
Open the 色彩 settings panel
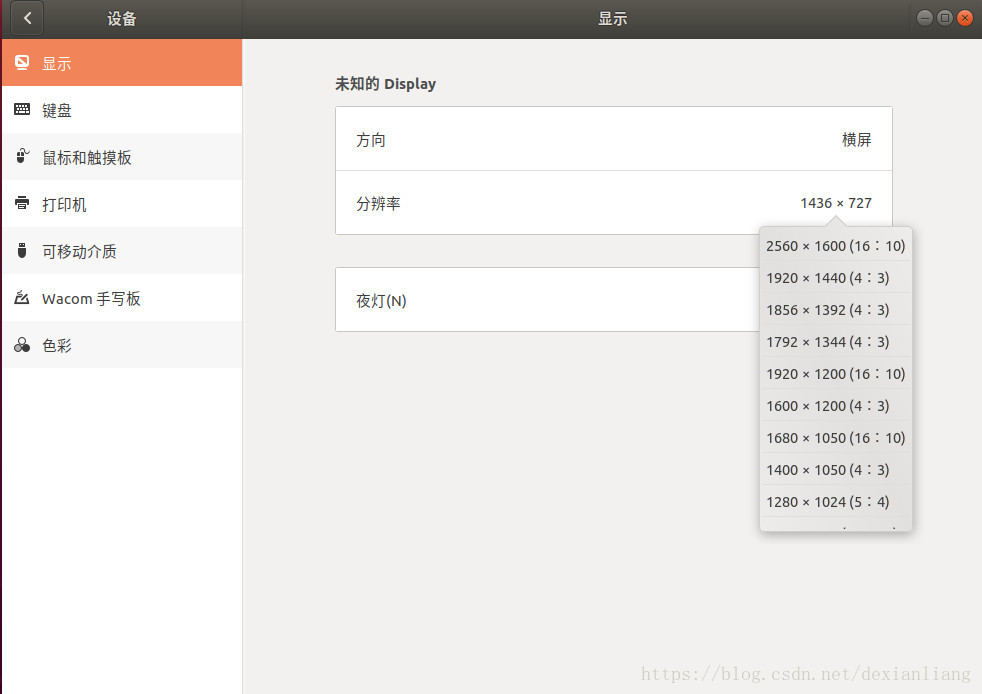[122, 344]
